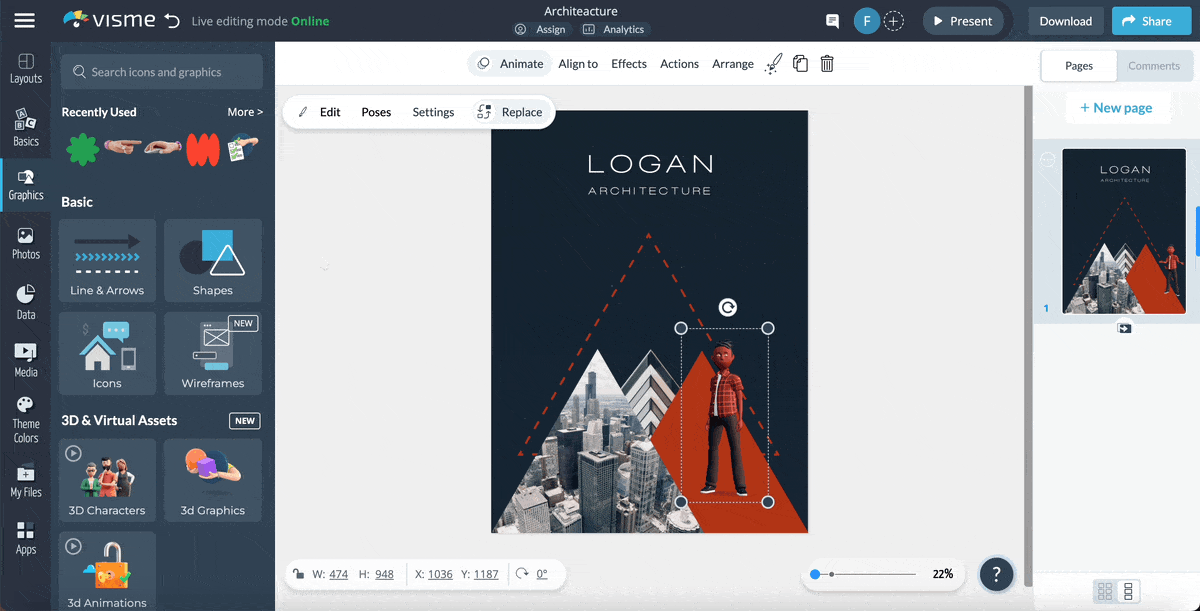Duplicate the selection using the copy icon
The width and height of the screenshot is (1200, 611).
click(x=799, y=63)
